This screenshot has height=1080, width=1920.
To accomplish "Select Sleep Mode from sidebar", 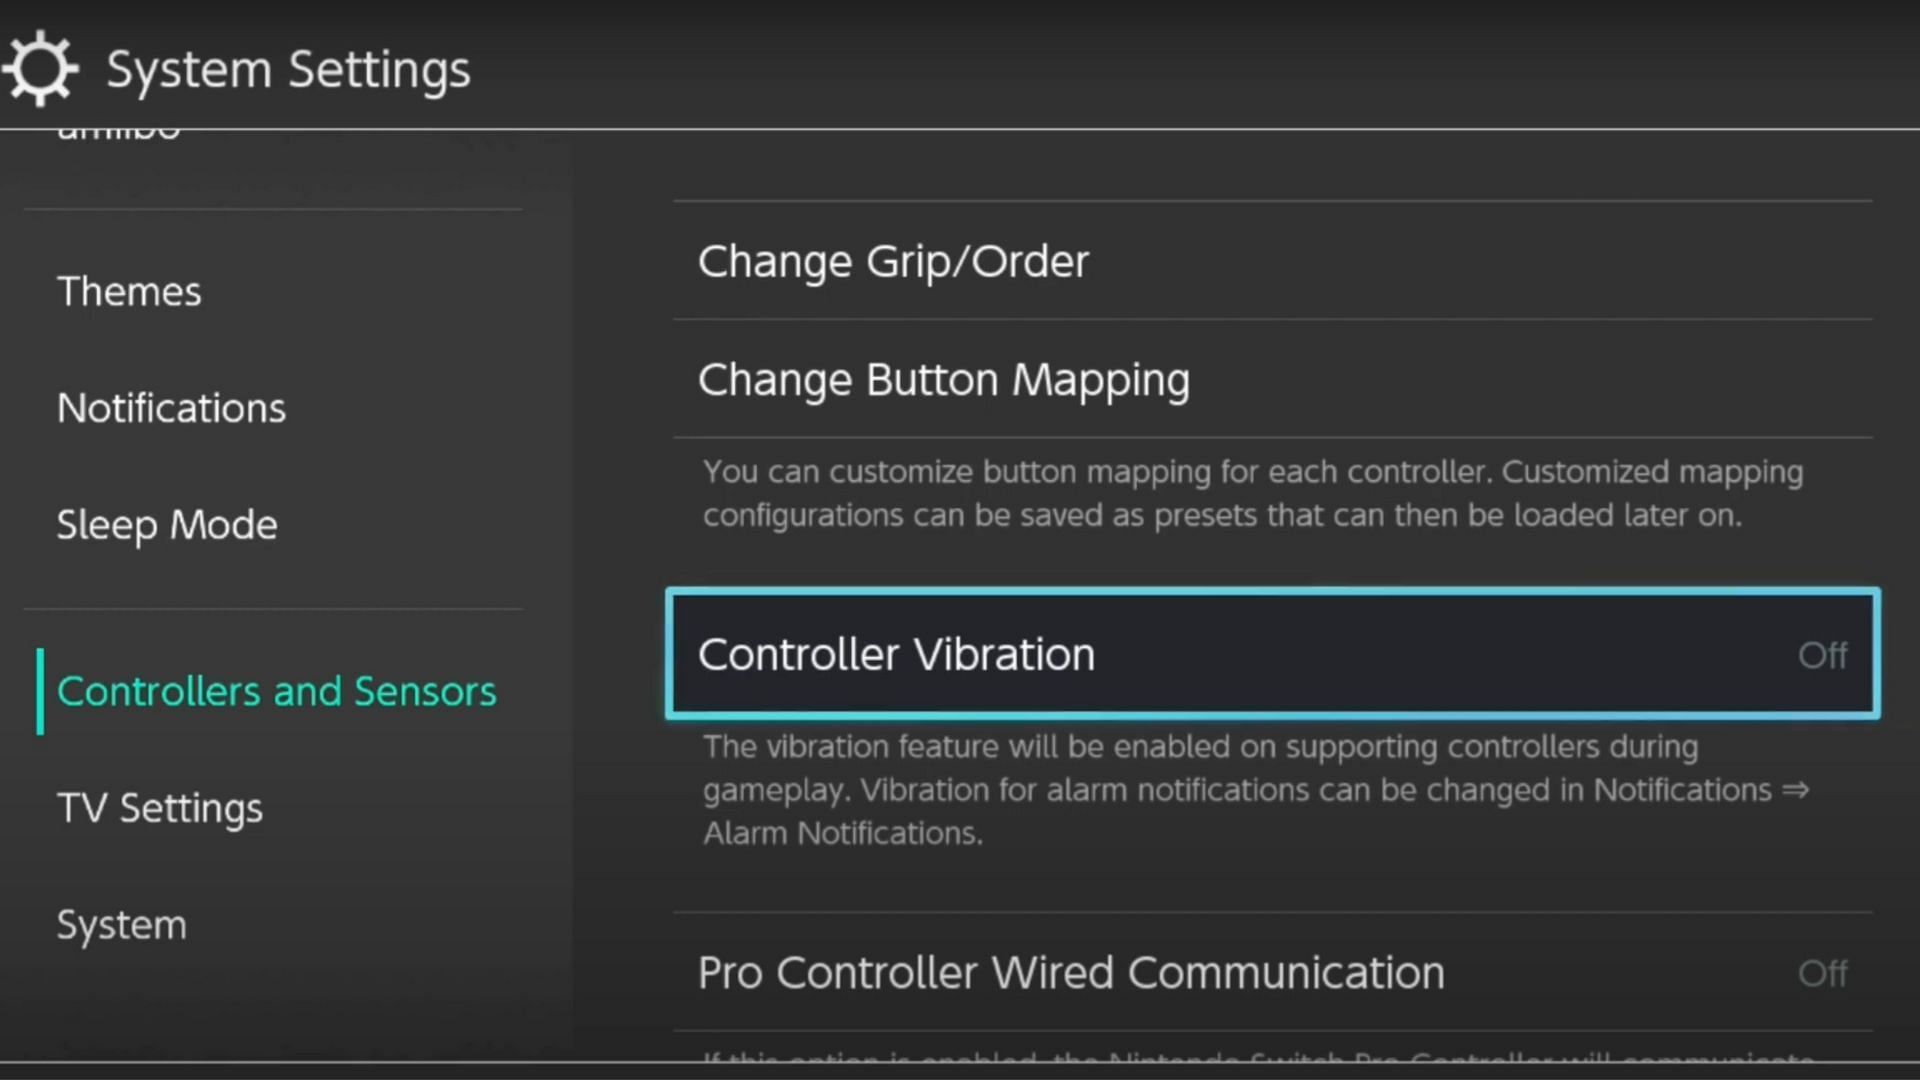I will [x=166, y=524].
